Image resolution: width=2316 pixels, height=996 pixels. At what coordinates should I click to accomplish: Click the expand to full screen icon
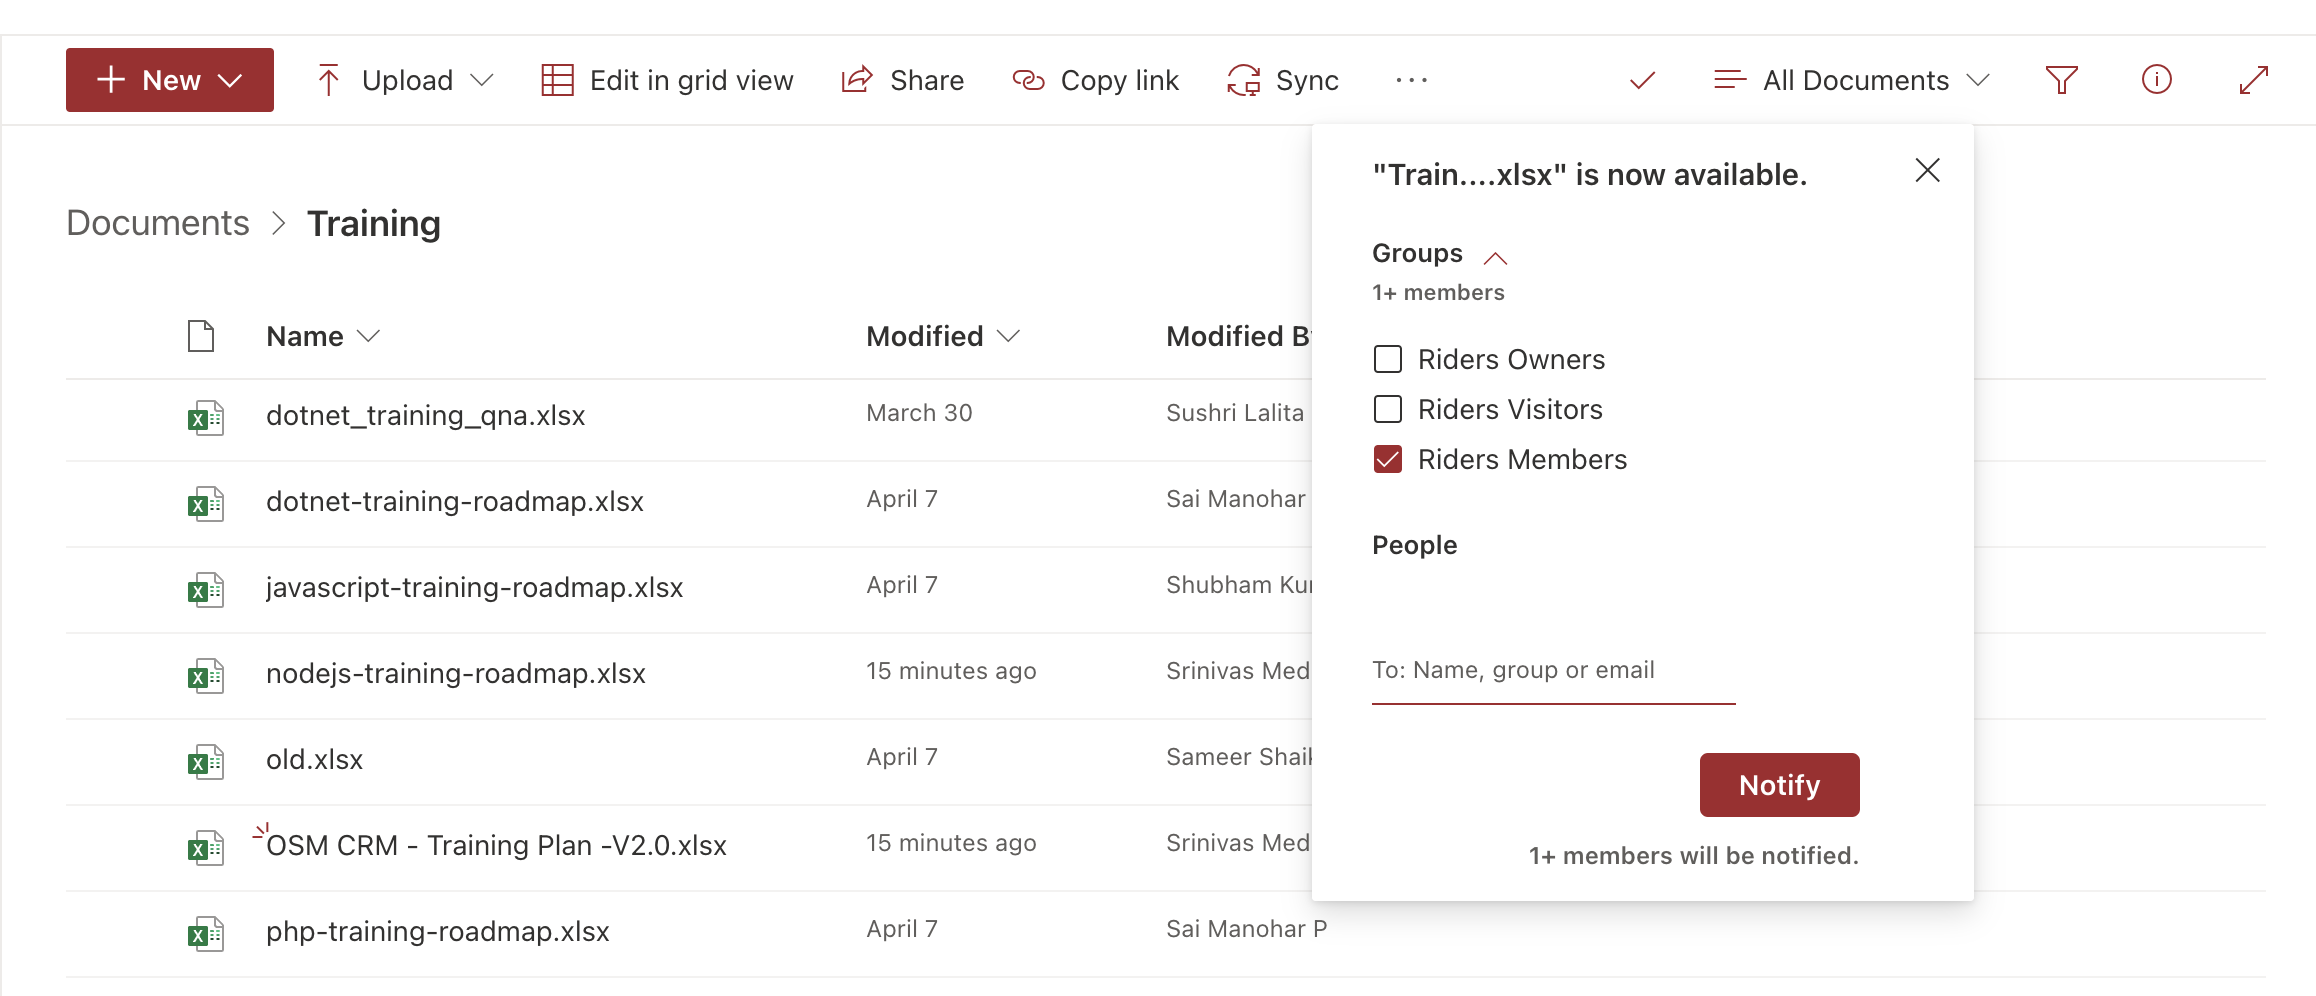pyautogui.click(x=2253, y=80)
